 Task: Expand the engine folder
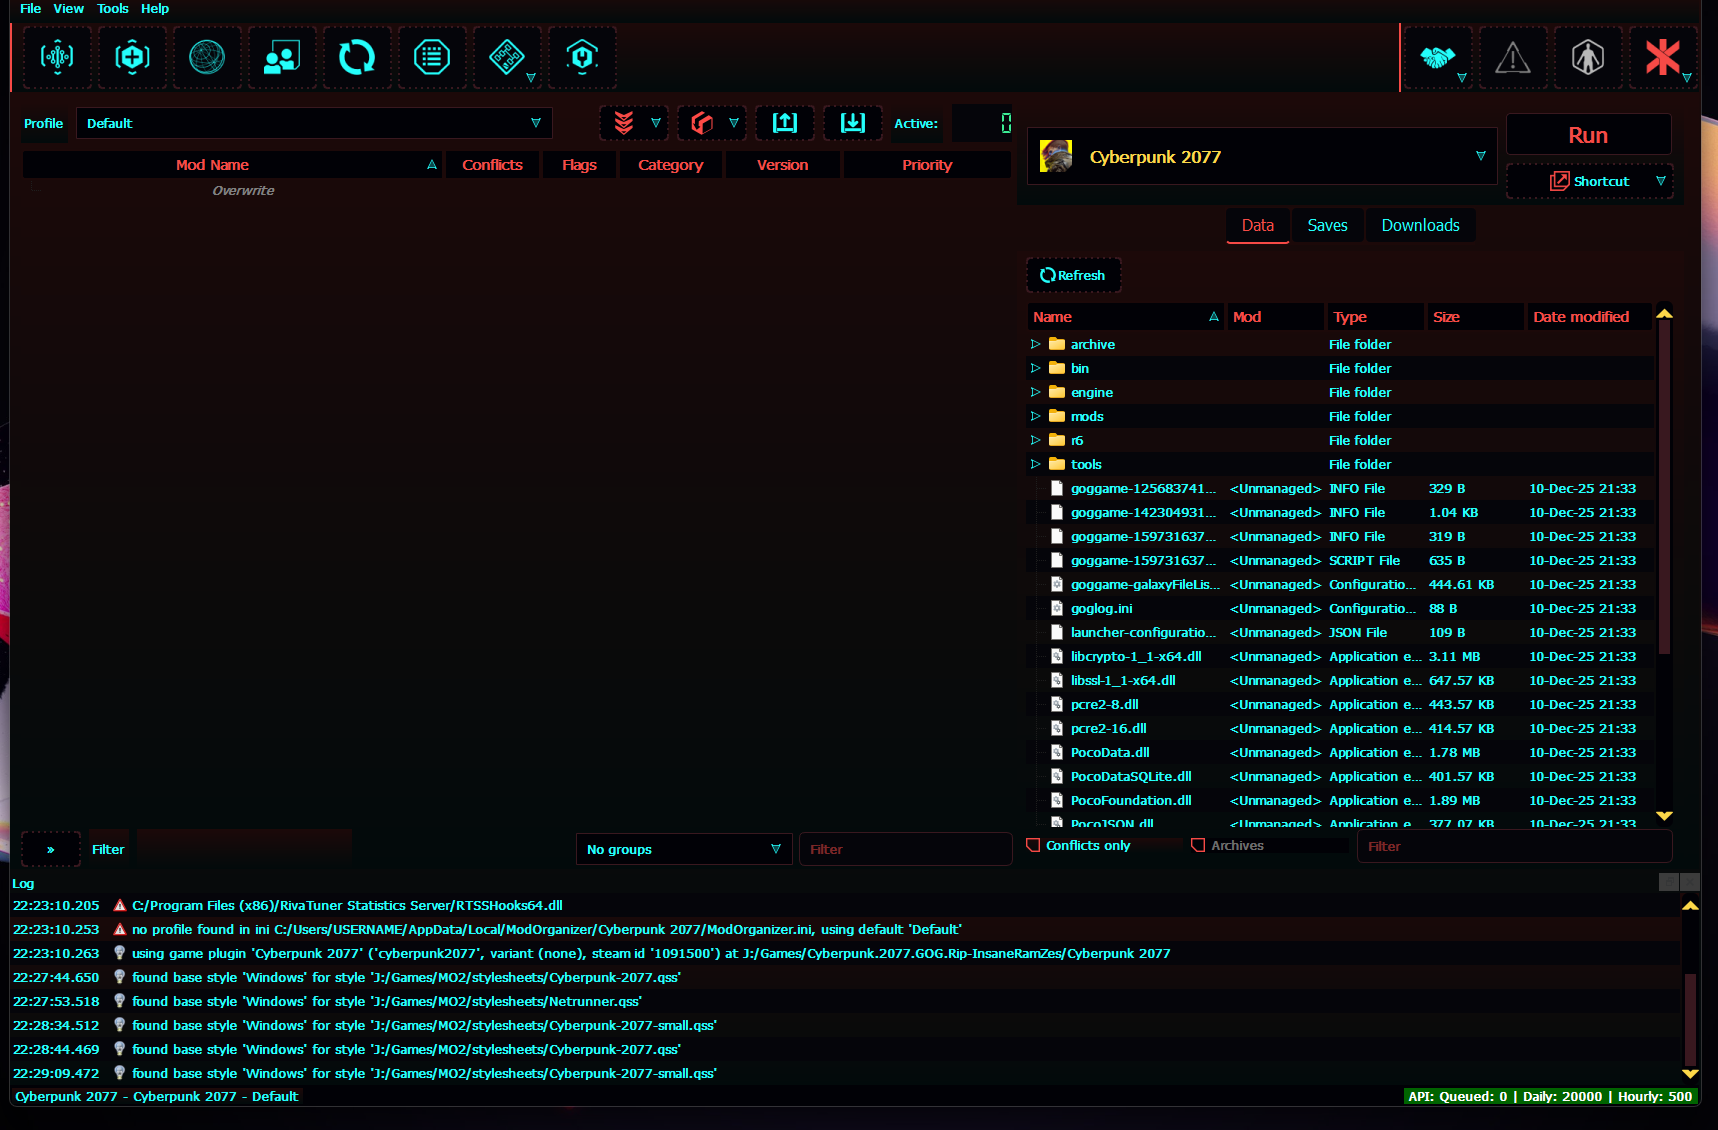(x=1036, y=392)
